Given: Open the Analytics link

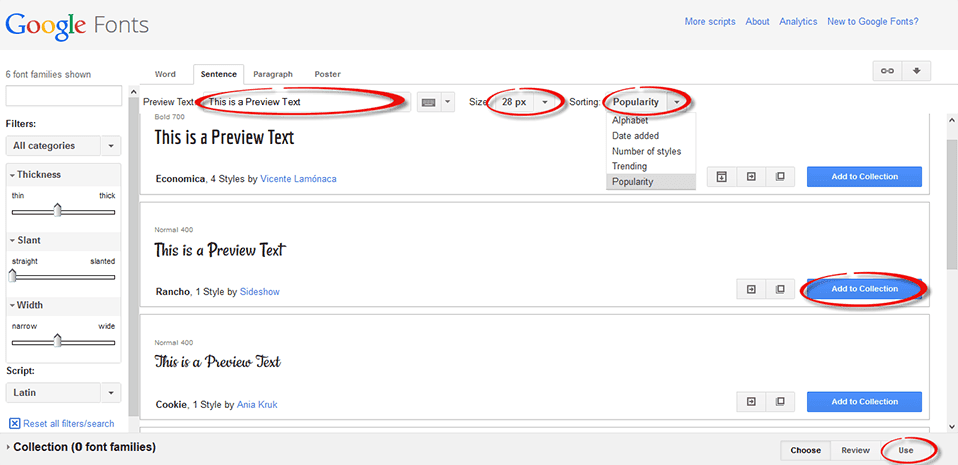Looking at the screenshot, I should [798, 21].
